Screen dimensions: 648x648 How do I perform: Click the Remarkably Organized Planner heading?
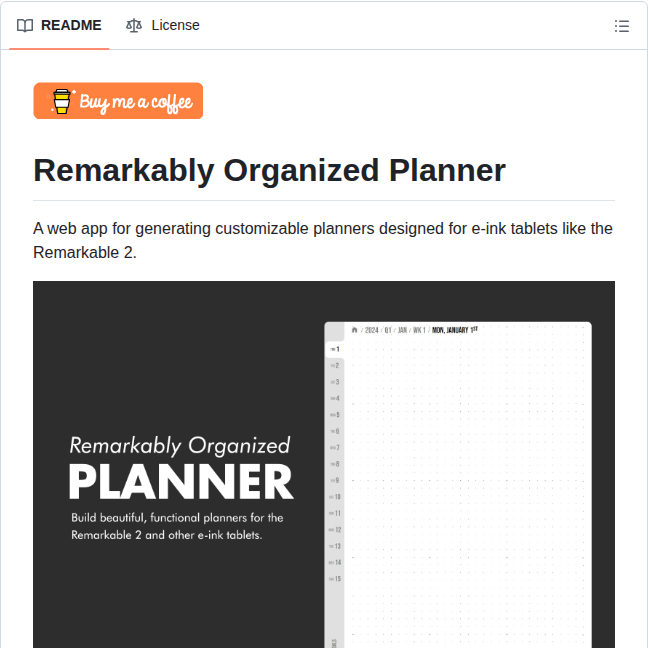pos(269,170)
